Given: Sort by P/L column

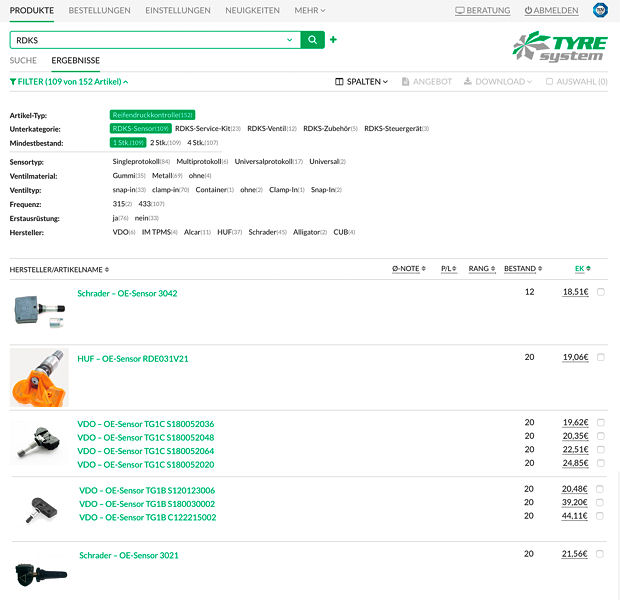Looking at the screenshot, I should click(448, 269).
